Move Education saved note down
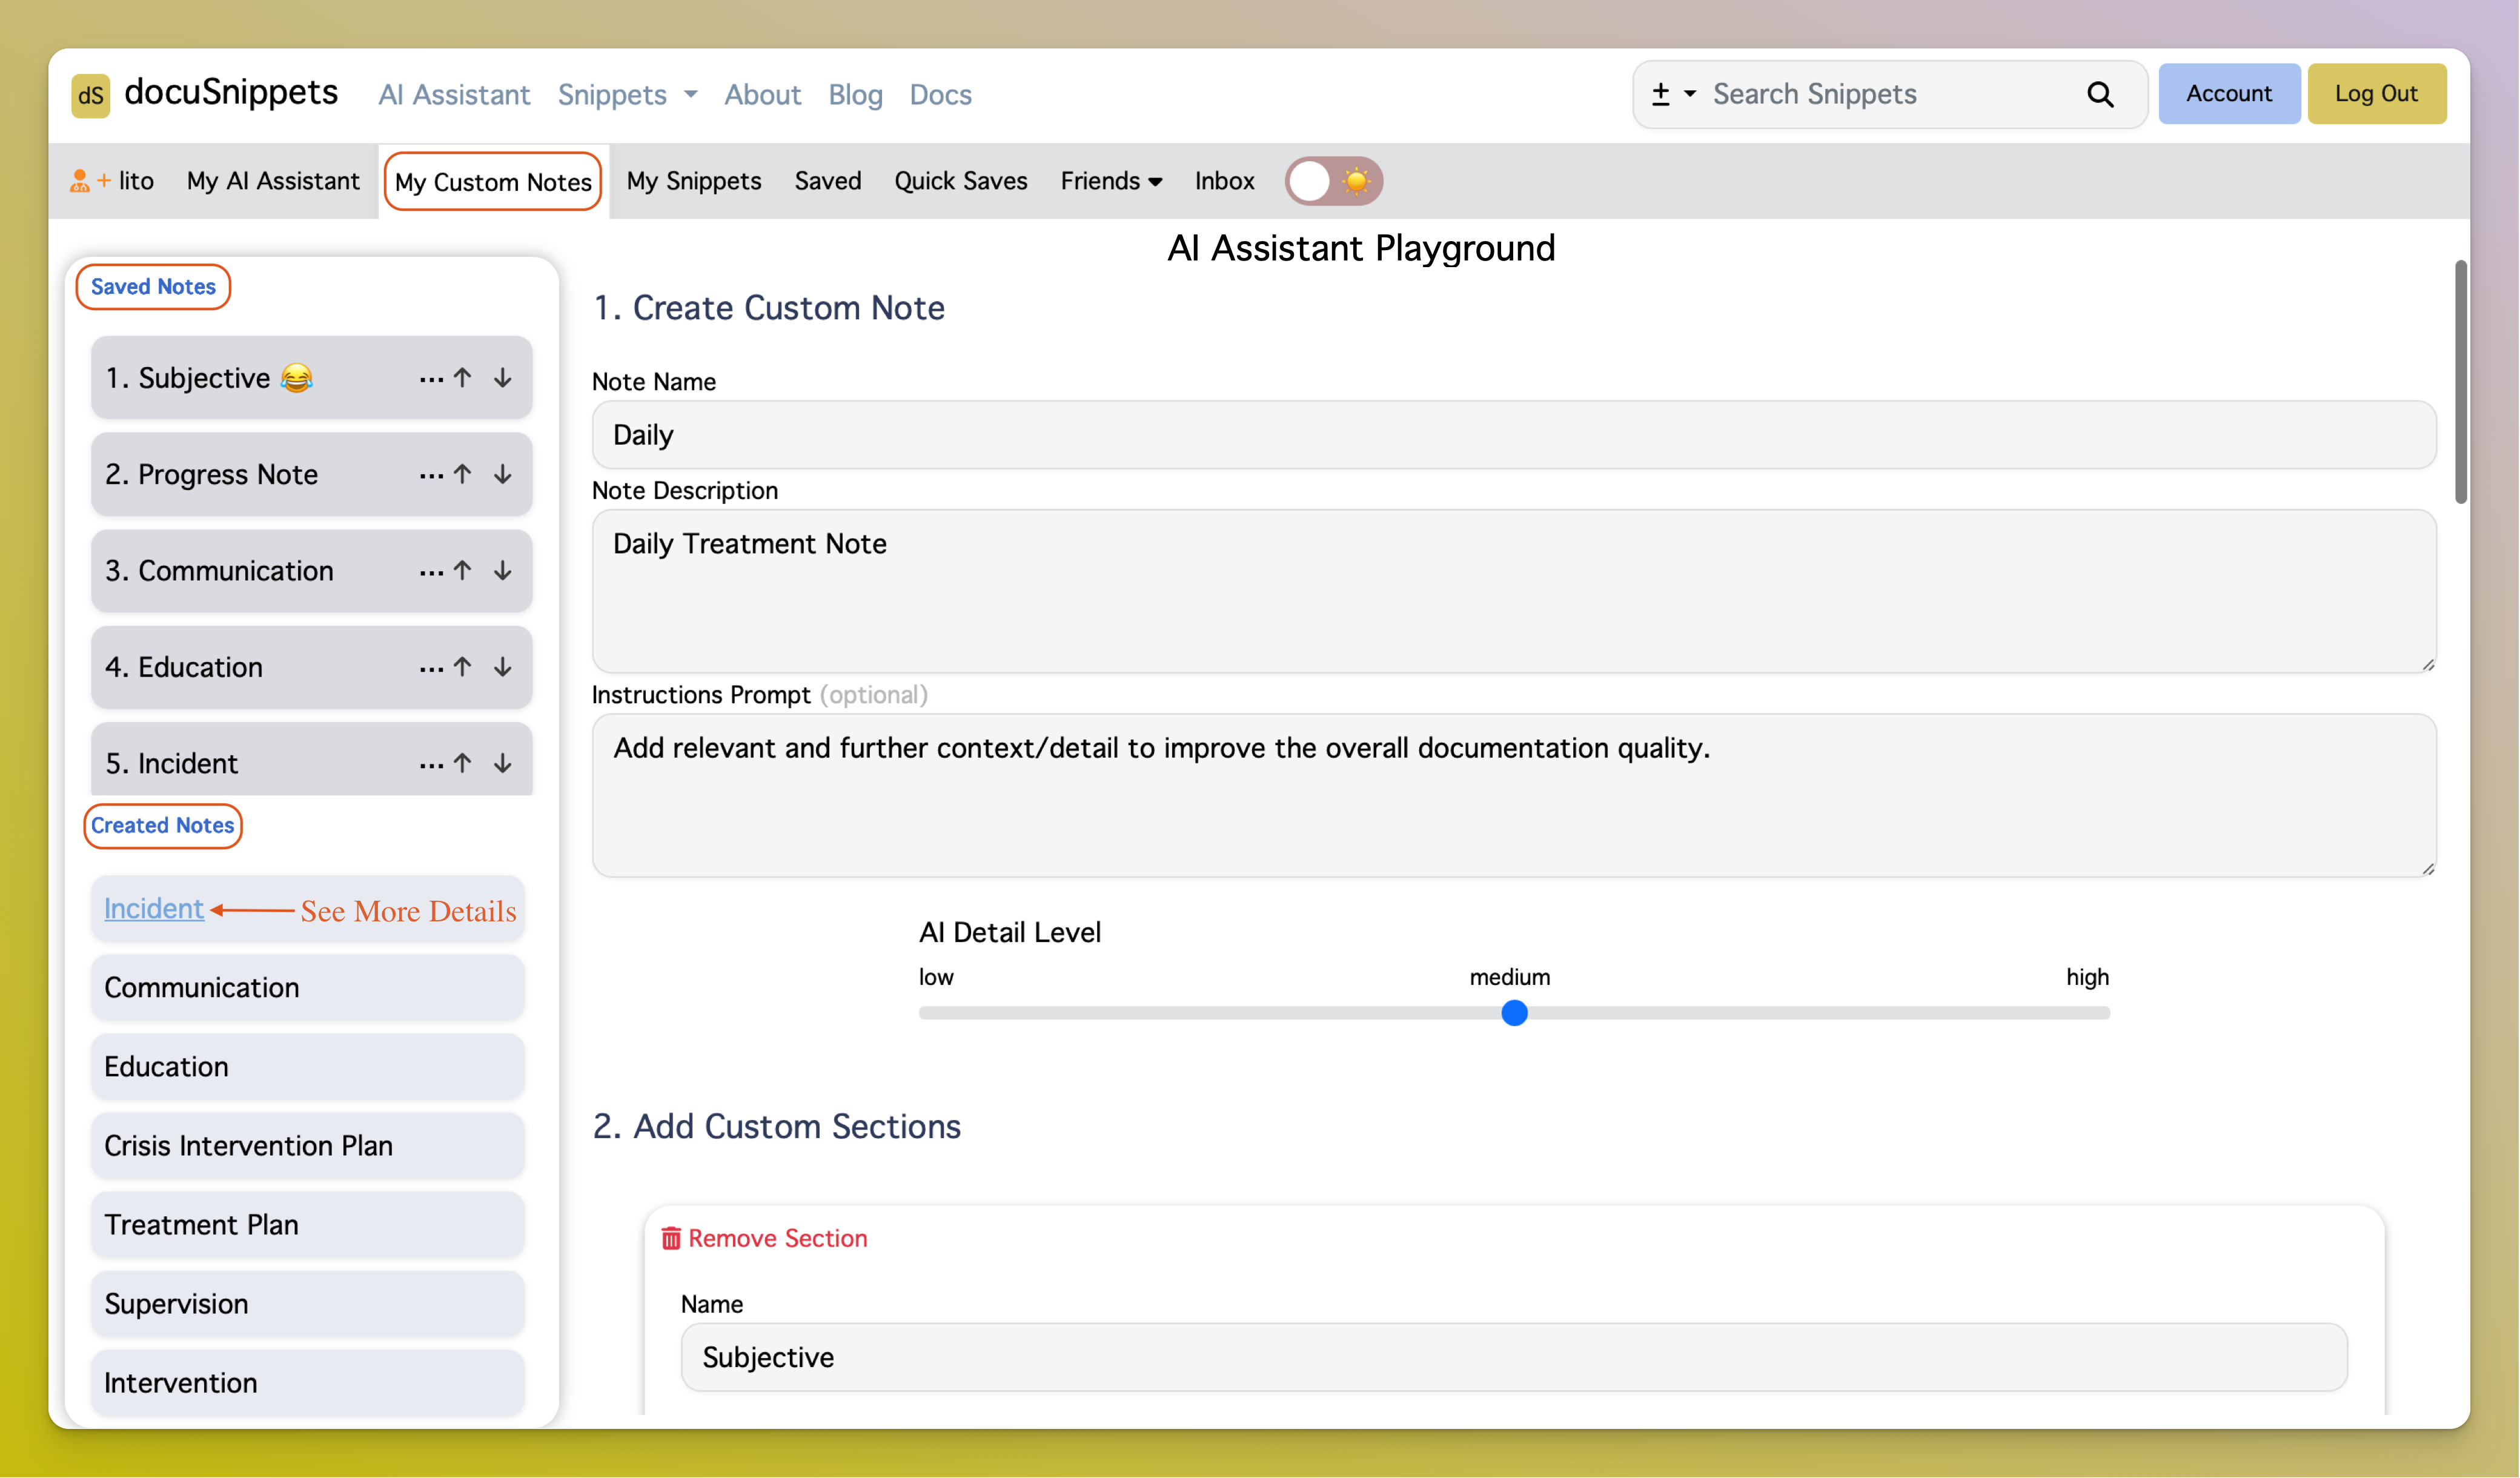Viewport: 2520px width, 1478px height. [503, 667]
